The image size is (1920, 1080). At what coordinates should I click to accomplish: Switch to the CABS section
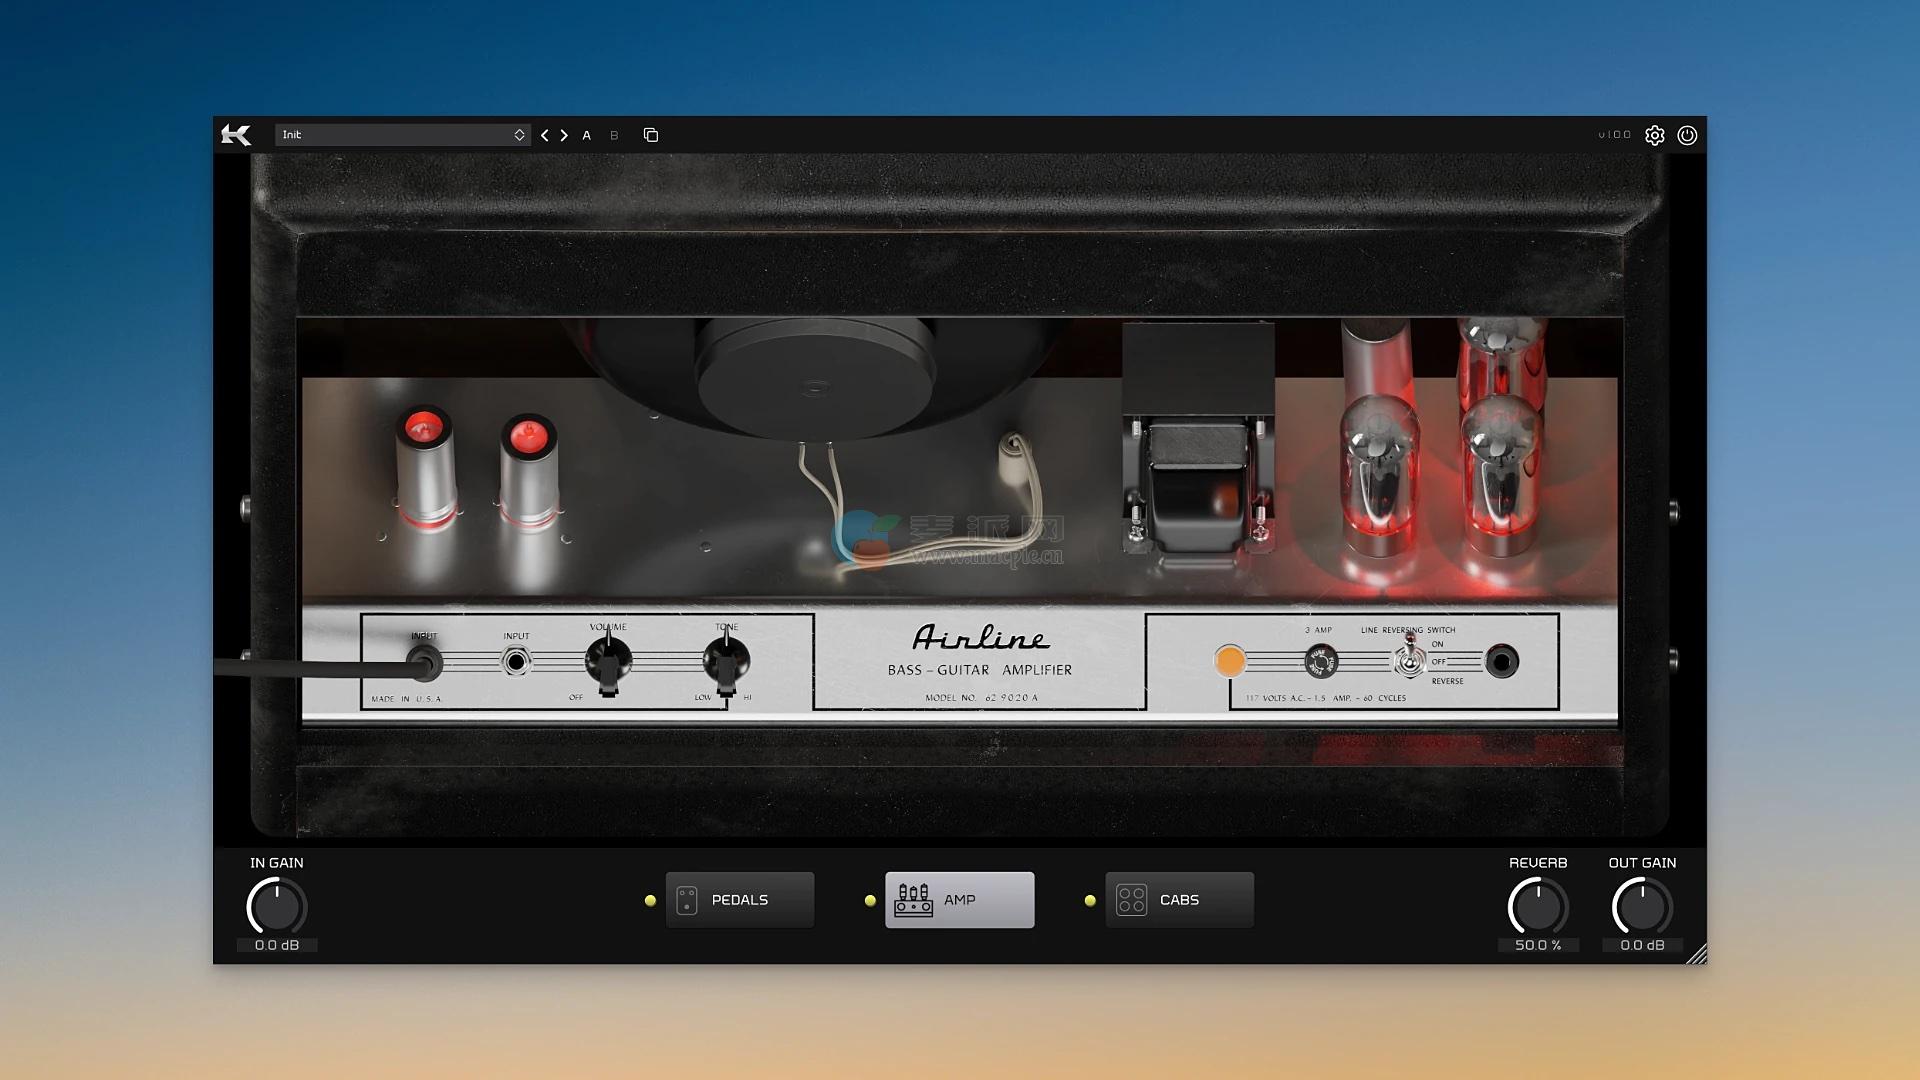click(1180, 900)
